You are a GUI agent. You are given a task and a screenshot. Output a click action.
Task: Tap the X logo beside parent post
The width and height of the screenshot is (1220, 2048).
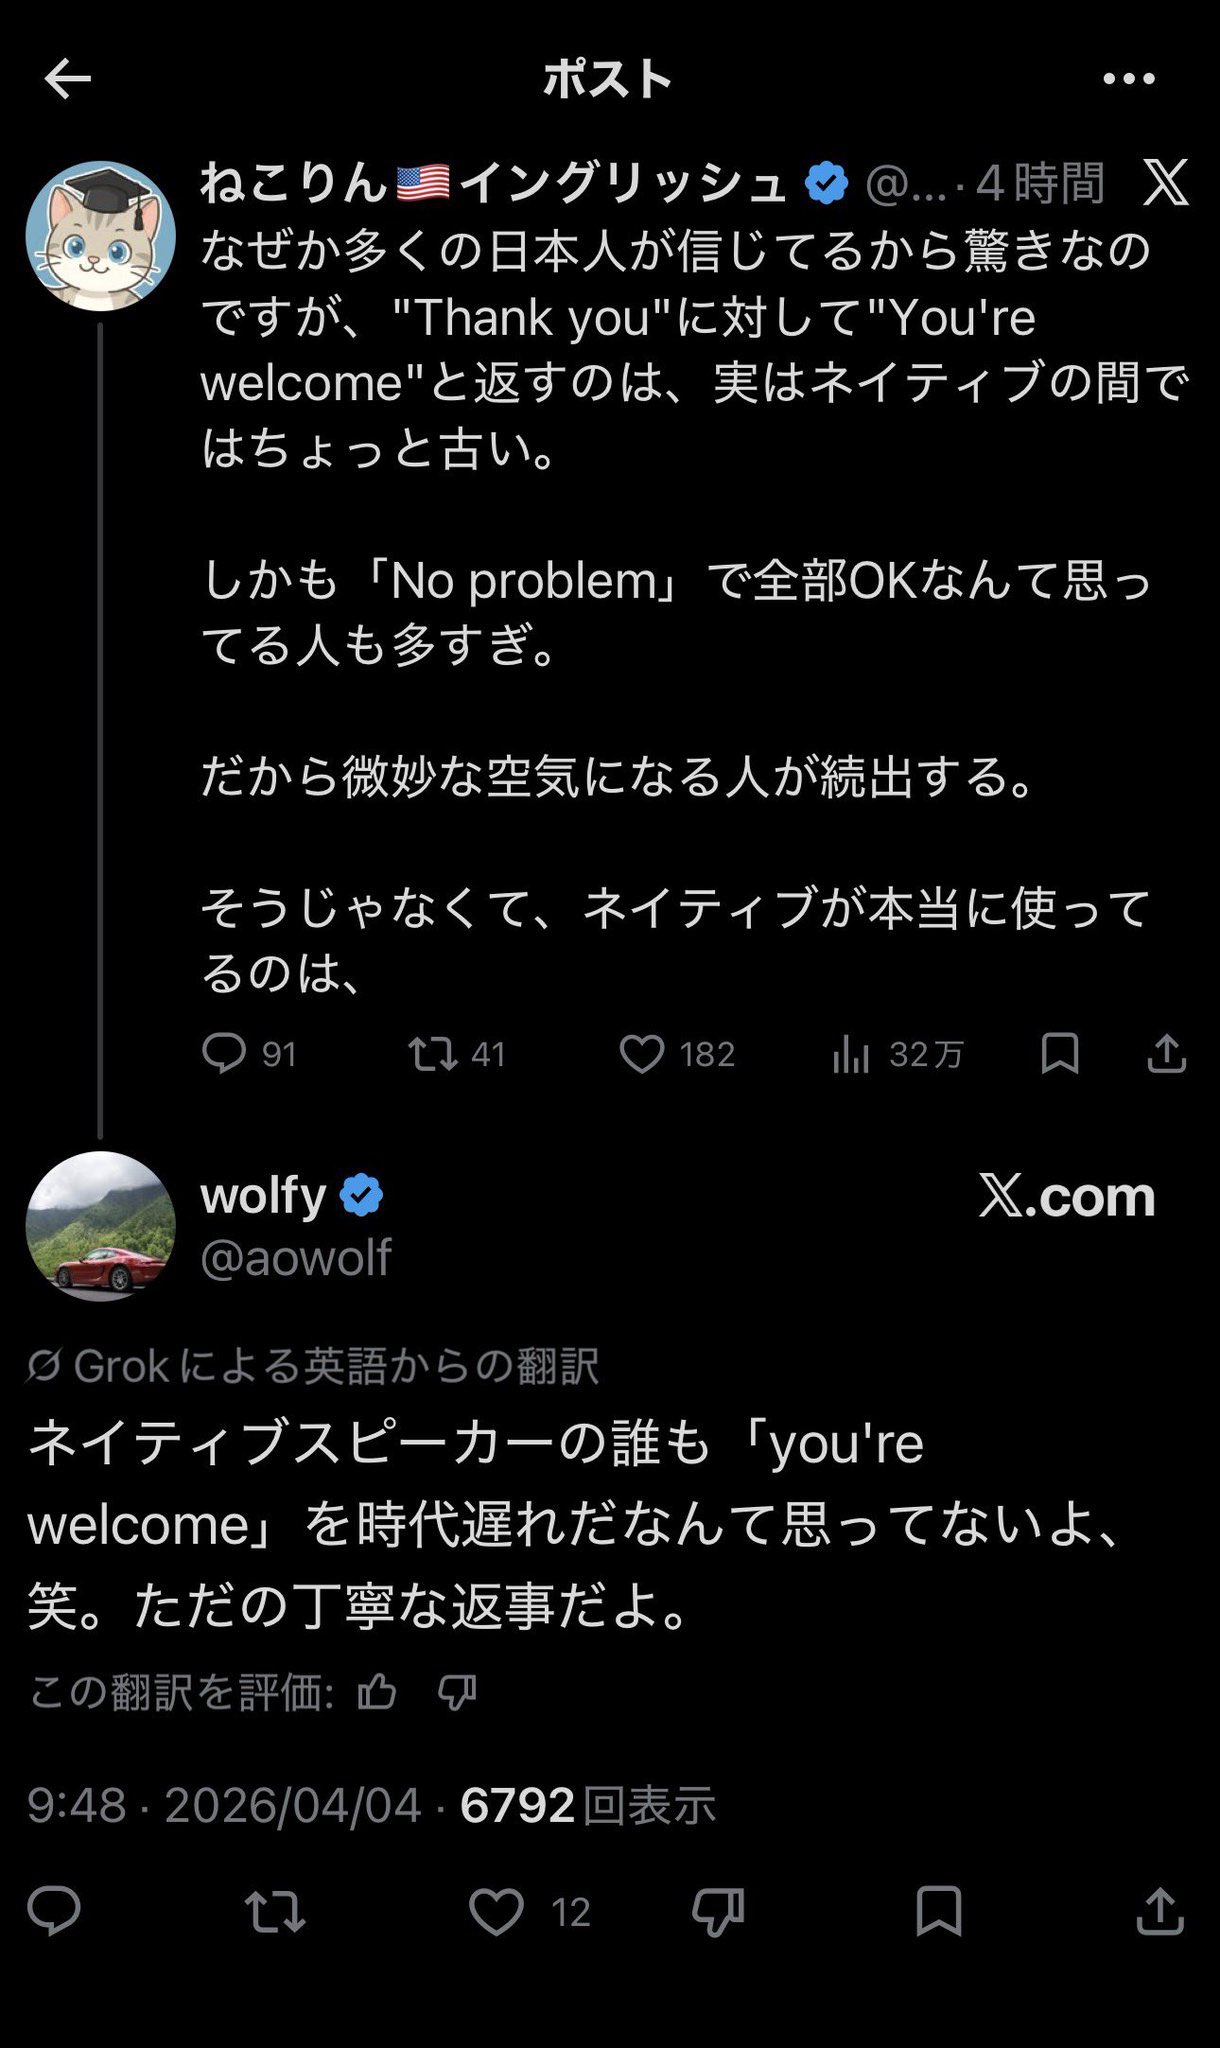pos(1165,183)
